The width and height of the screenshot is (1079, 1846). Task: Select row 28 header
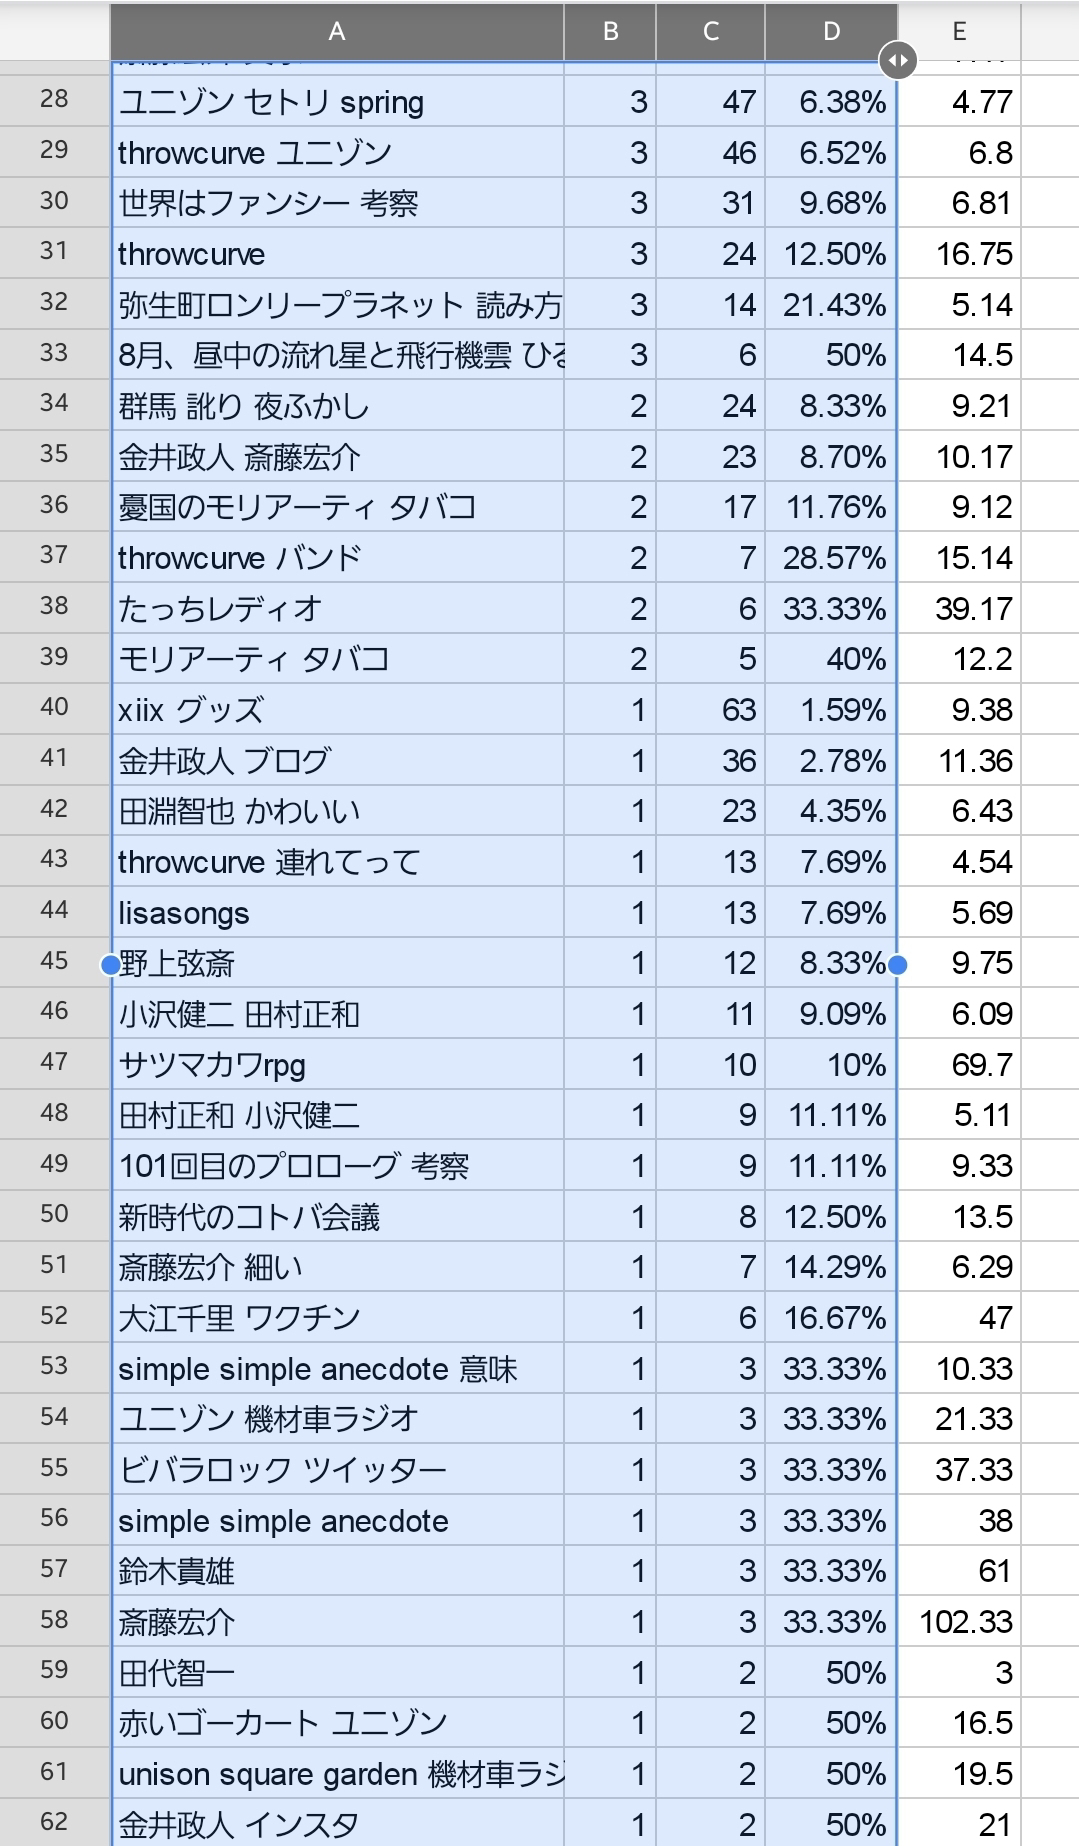point(55,100)
